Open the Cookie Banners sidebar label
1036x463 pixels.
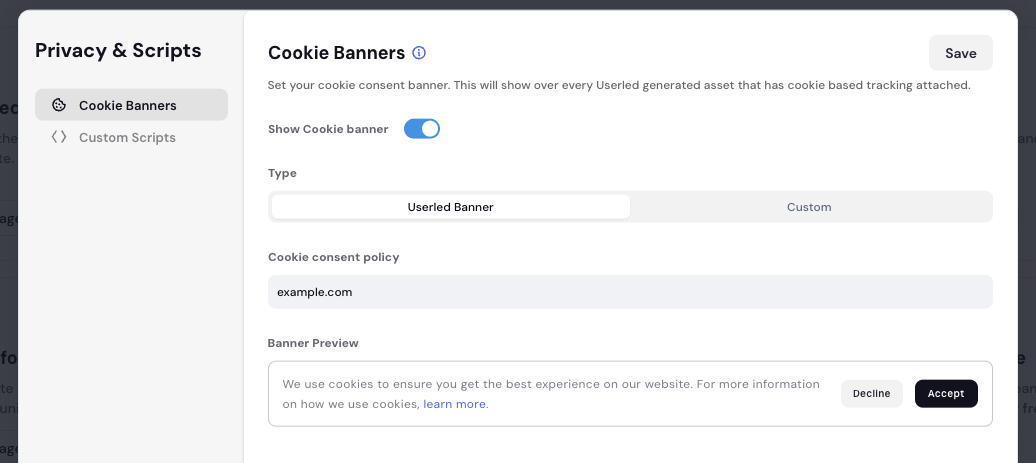(x=128, y=105)
